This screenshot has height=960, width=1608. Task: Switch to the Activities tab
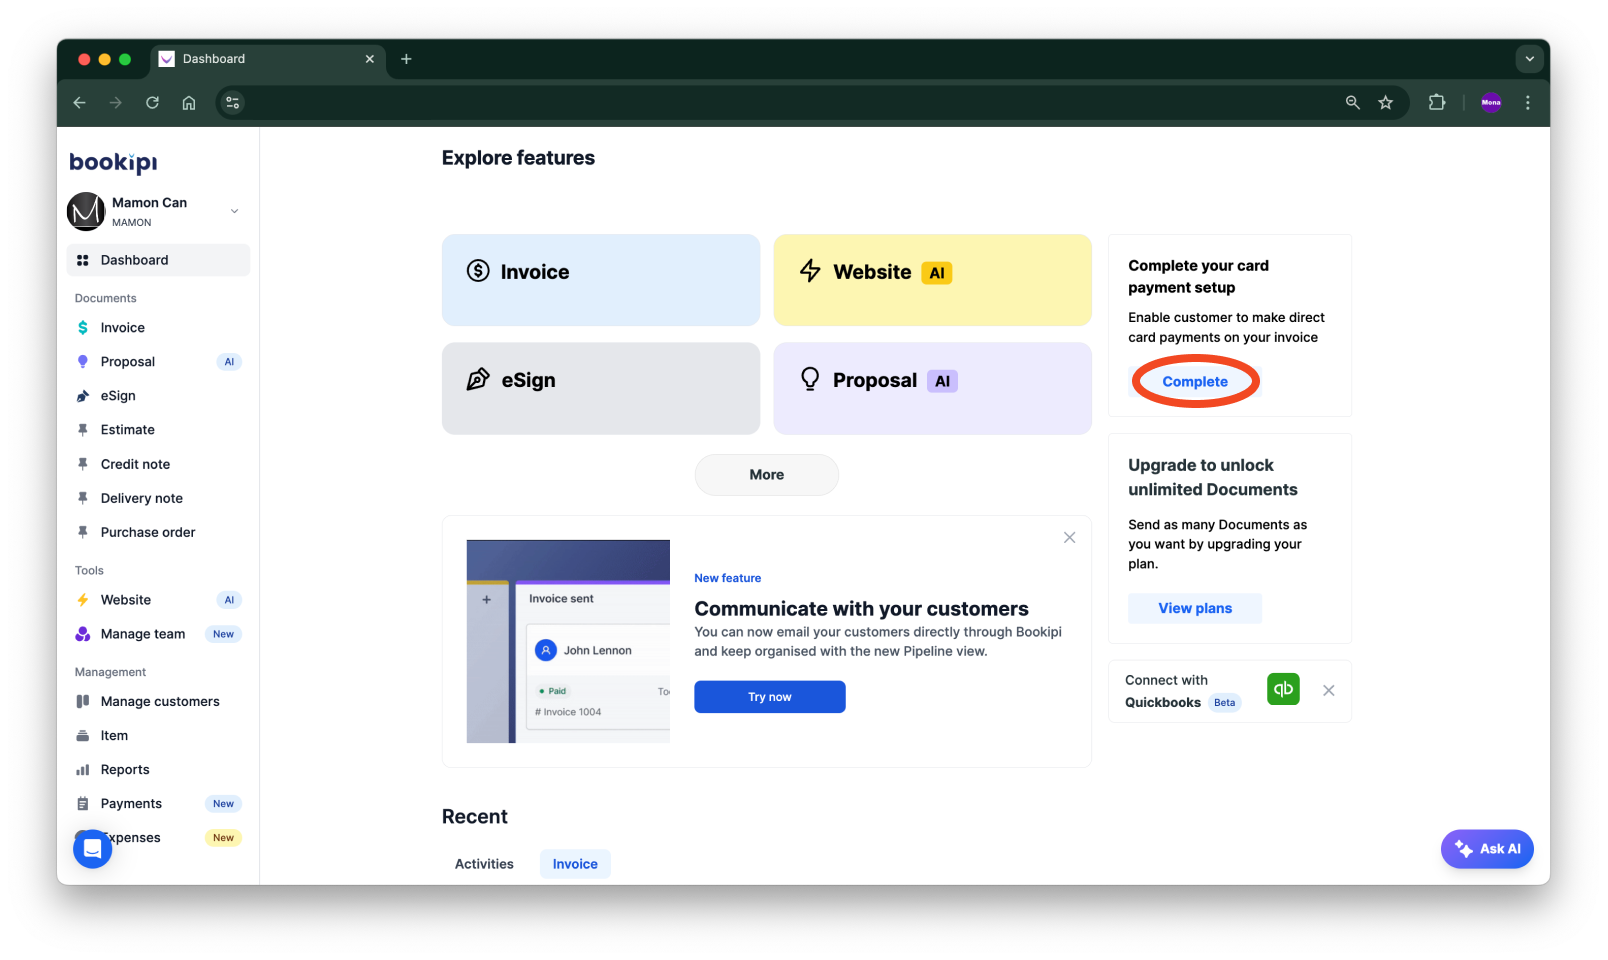[x=484, y=864]
